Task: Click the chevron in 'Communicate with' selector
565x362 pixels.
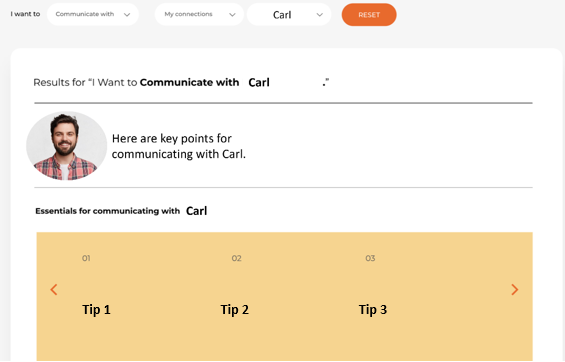Action: pos(127,15)
